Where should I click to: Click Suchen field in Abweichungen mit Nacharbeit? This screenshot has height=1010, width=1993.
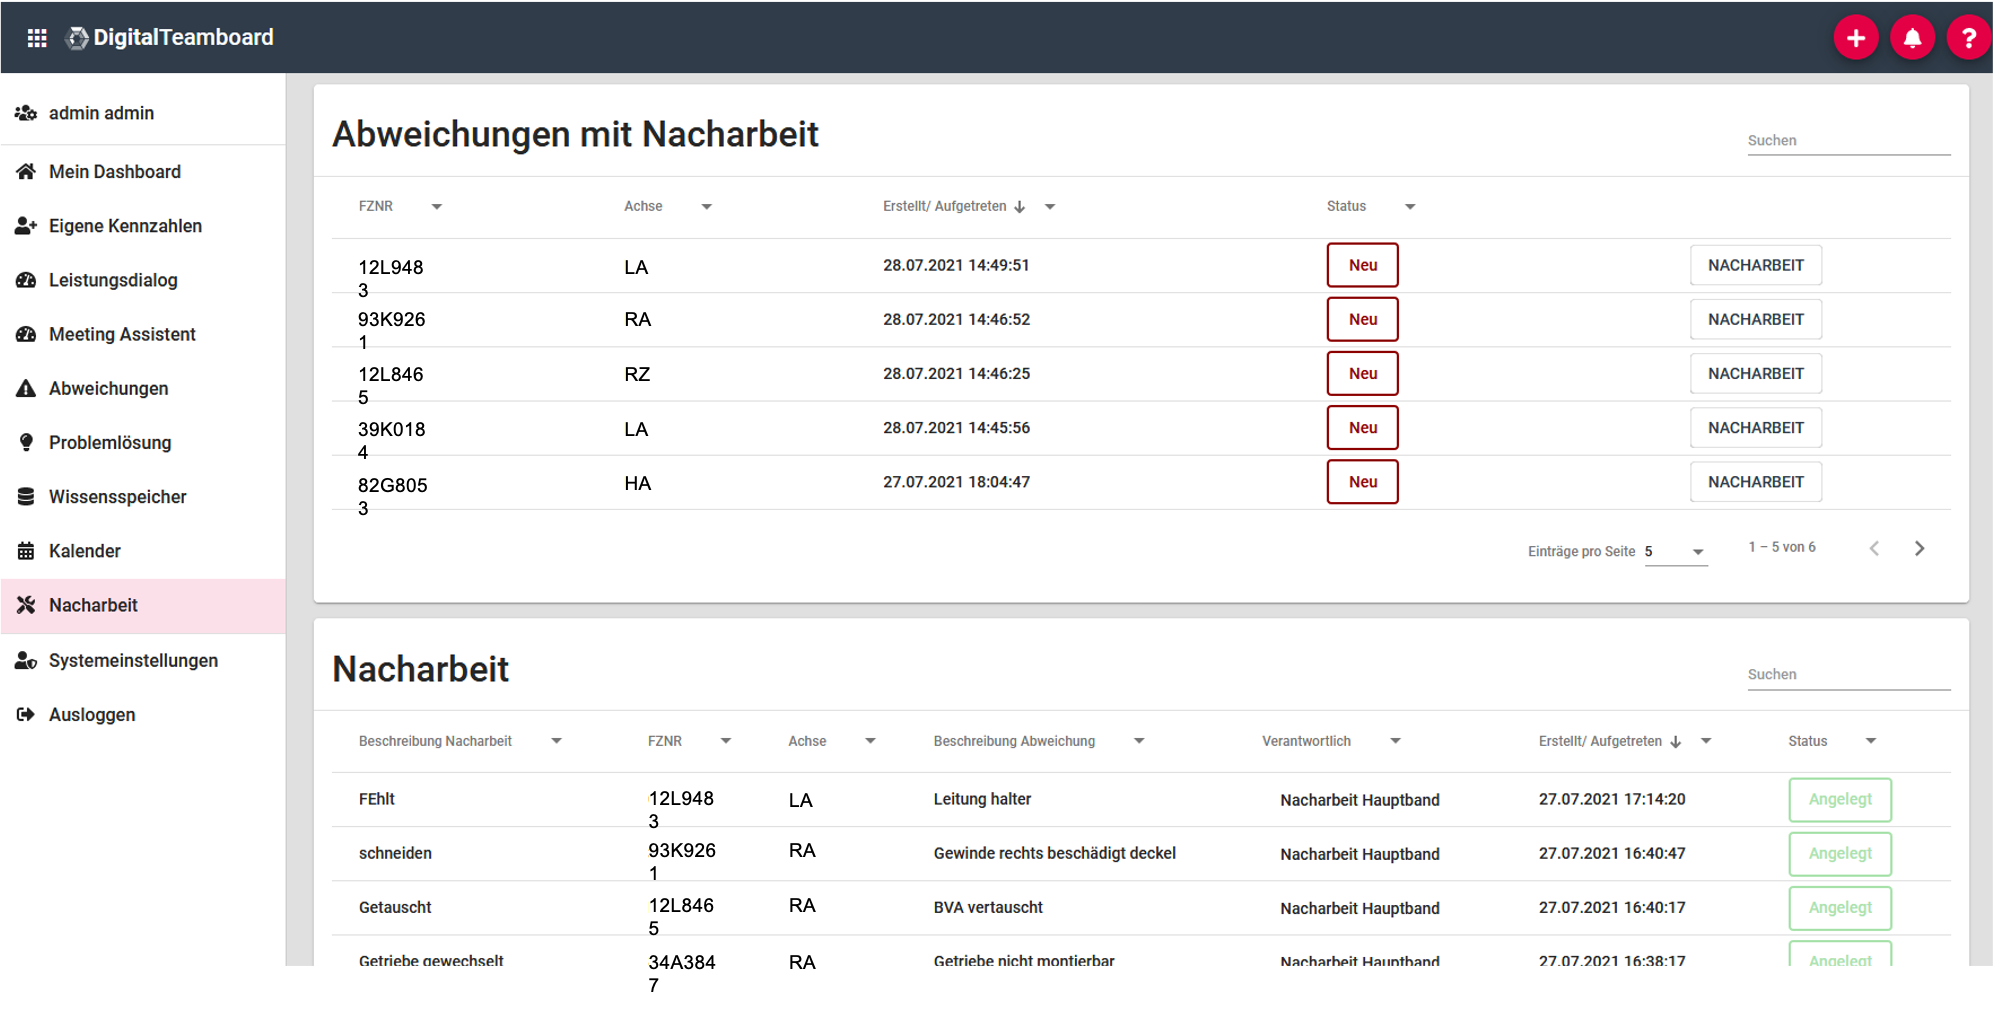(x=1848, y=141)
